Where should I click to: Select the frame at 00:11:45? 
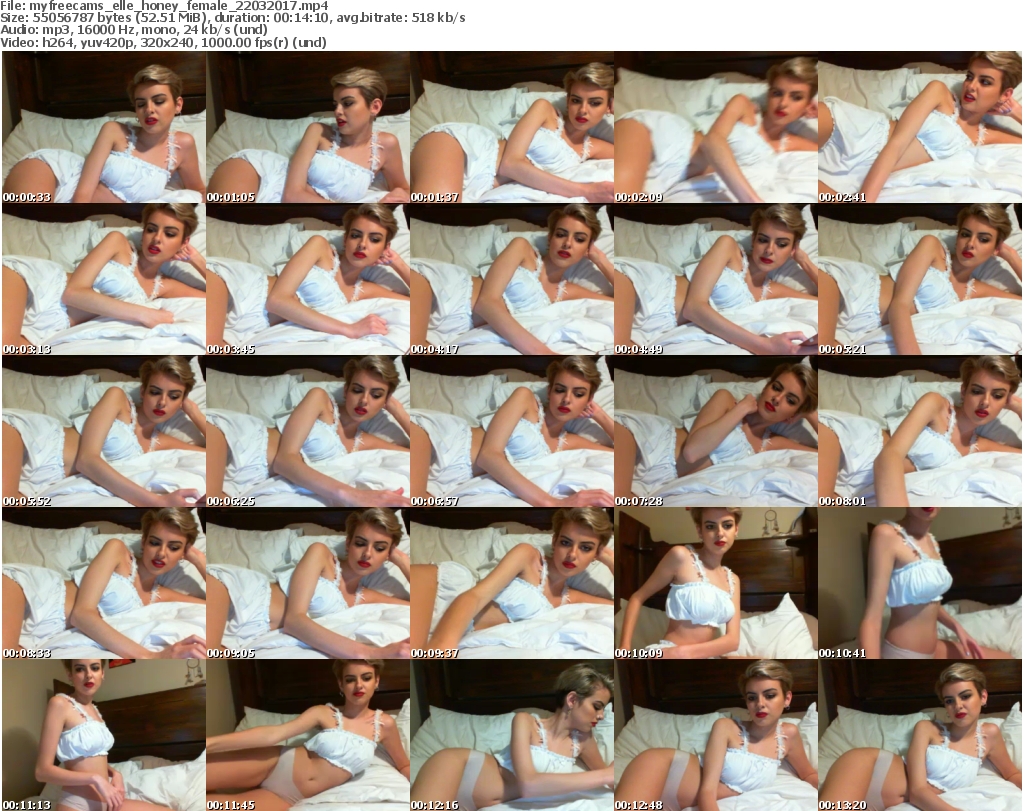point(308,735)
